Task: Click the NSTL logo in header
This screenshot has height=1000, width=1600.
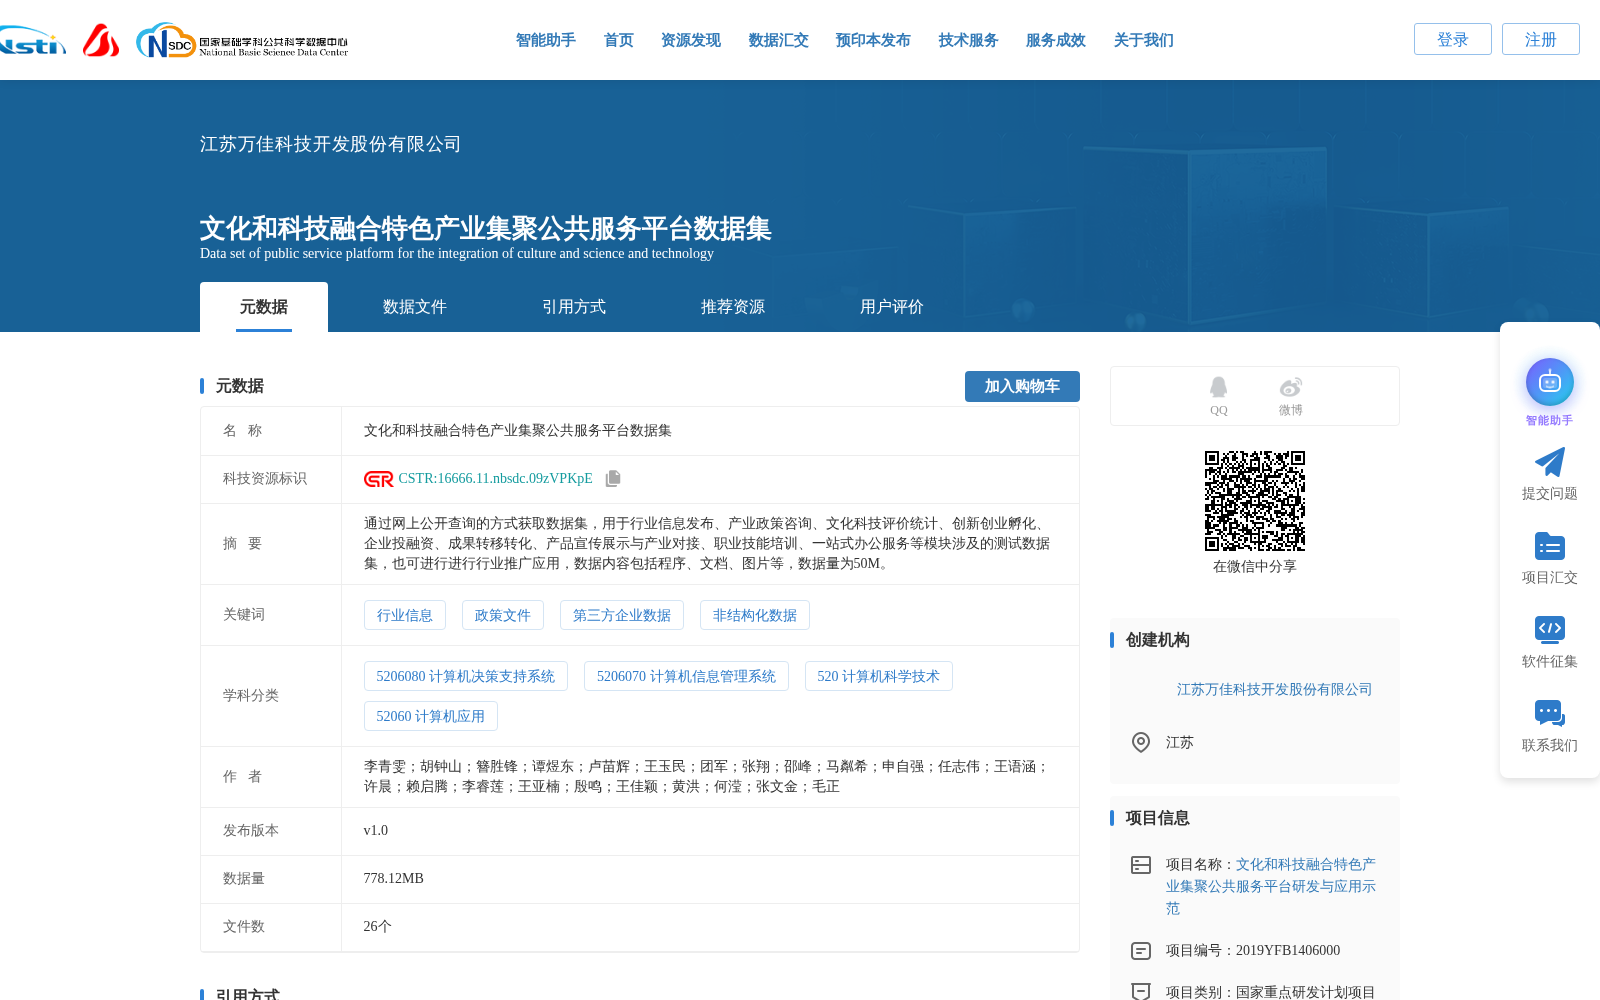Action: [33, 41]
